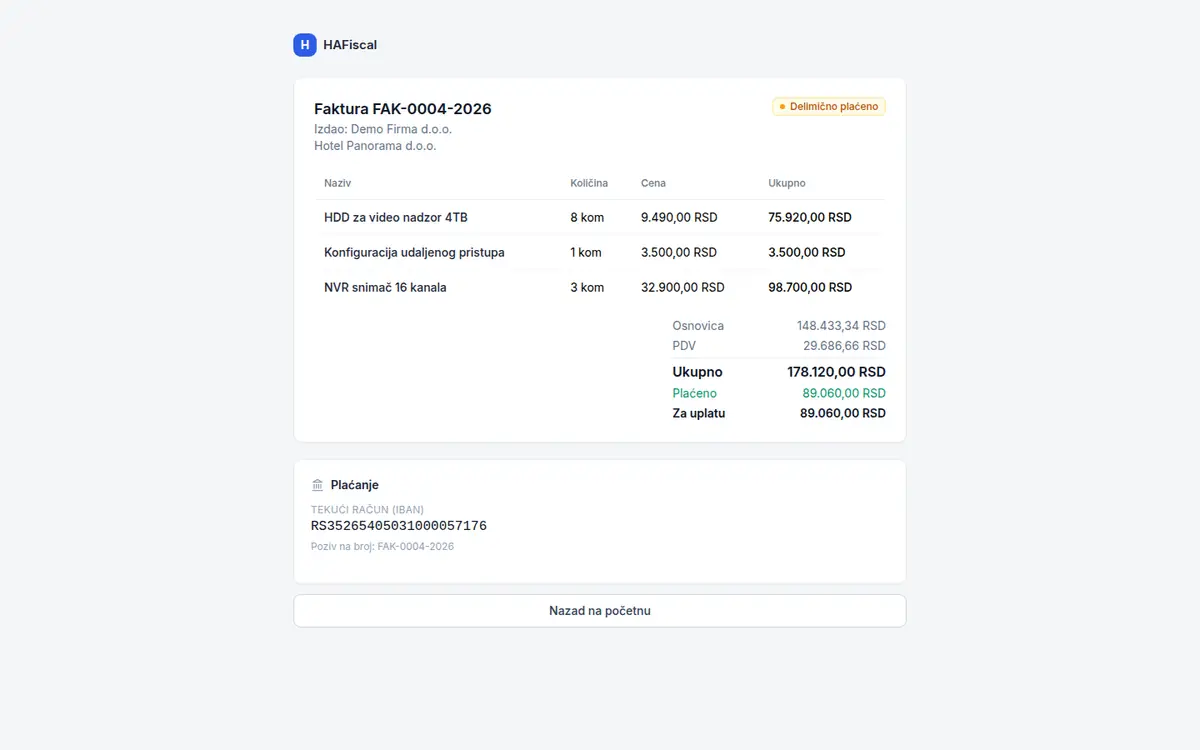The image size is (1200, 750).
Task: Click the orange dot in the status badge
Action: click(782, 107)
